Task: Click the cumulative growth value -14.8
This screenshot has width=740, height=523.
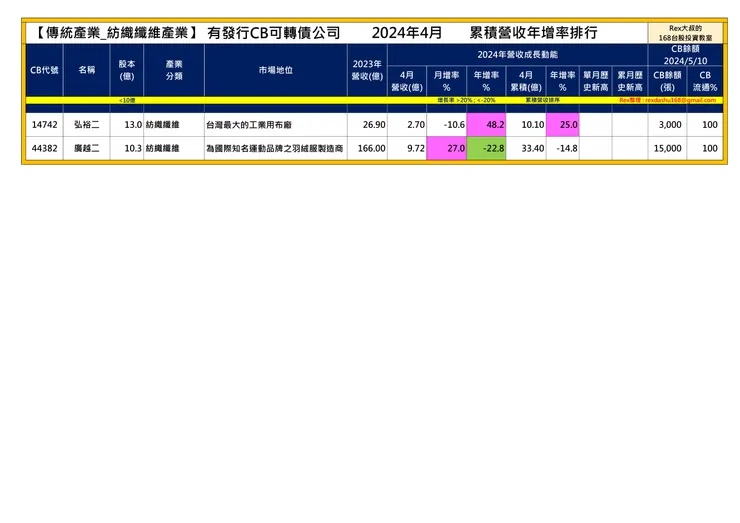Action: [567, 148]
